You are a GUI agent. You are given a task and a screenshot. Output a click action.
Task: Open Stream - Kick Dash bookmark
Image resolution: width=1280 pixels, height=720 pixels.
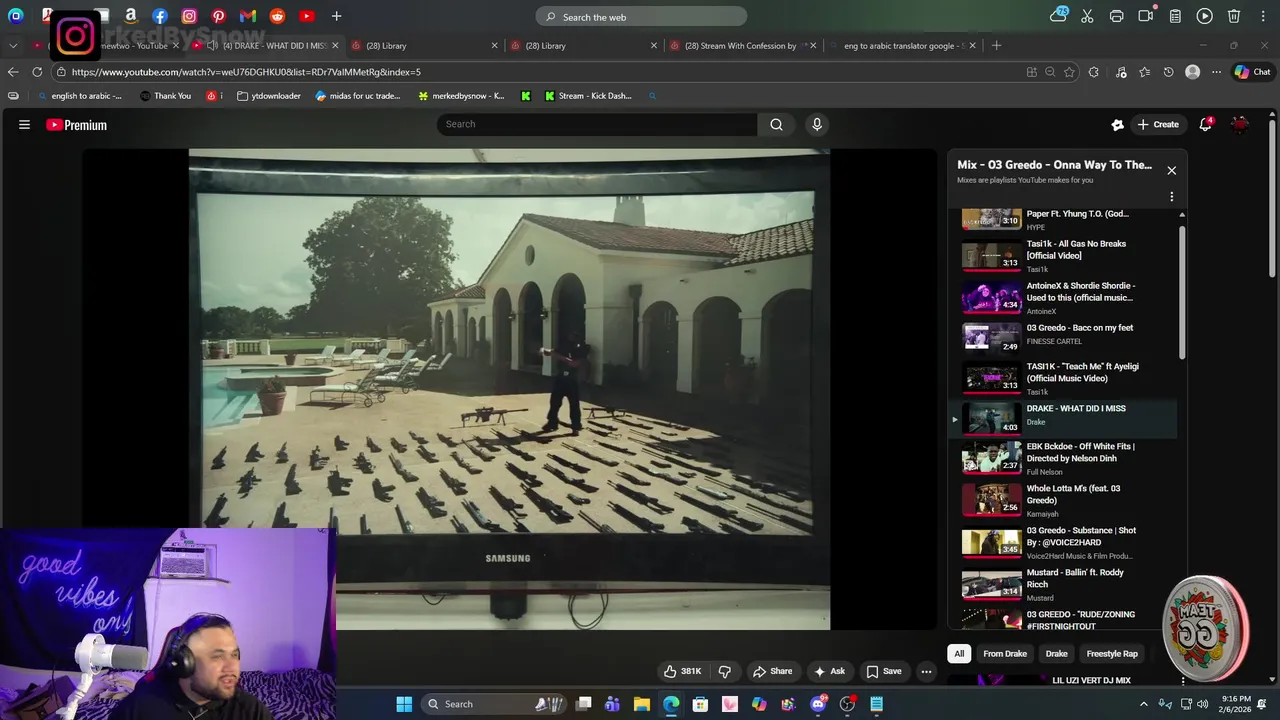click(x=588, y=96)
